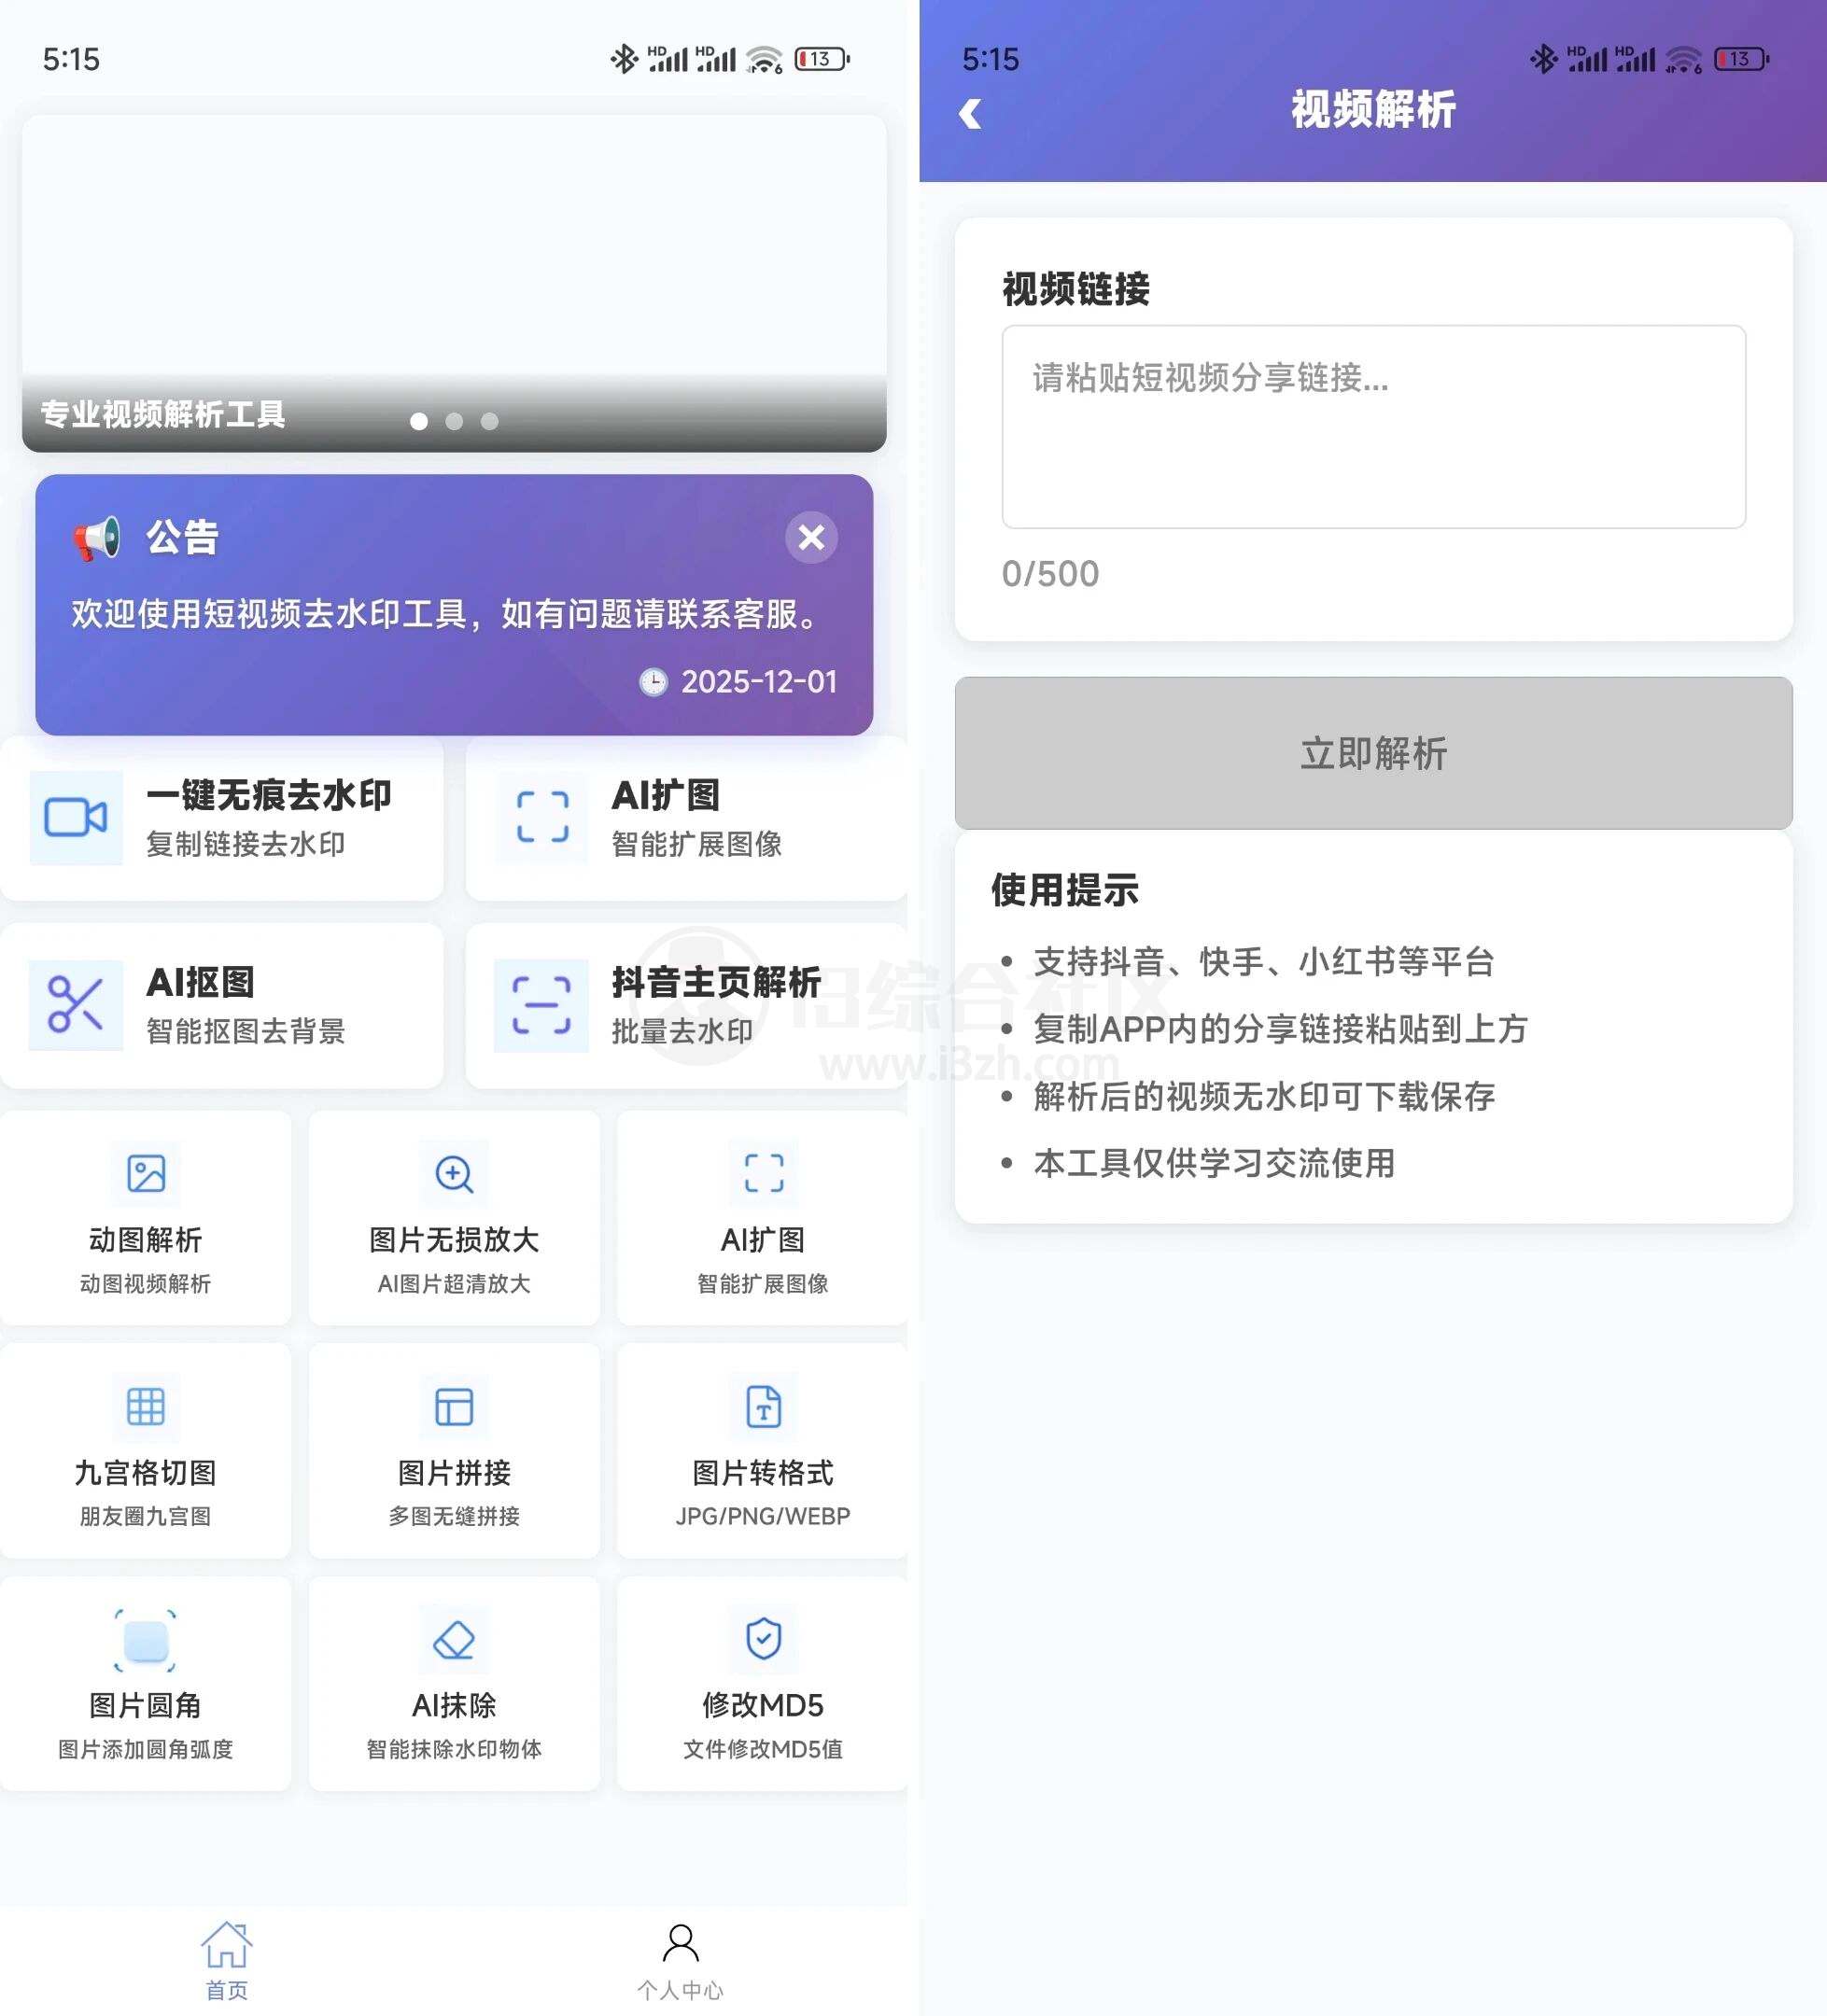
Task: Open the 图片拼接 image stitching tool
Action: click(454, 1450)
